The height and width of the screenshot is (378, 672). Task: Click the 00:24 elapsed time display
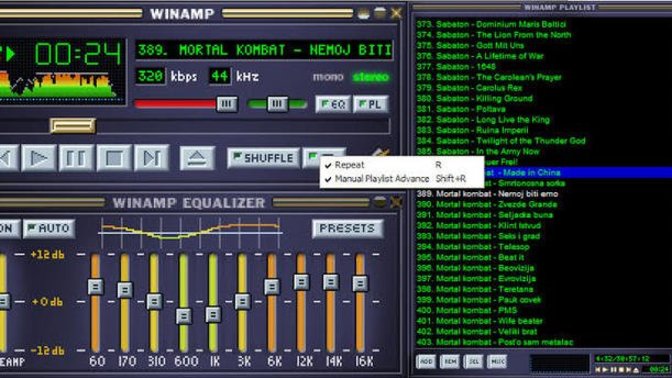[x=78, y=54]
